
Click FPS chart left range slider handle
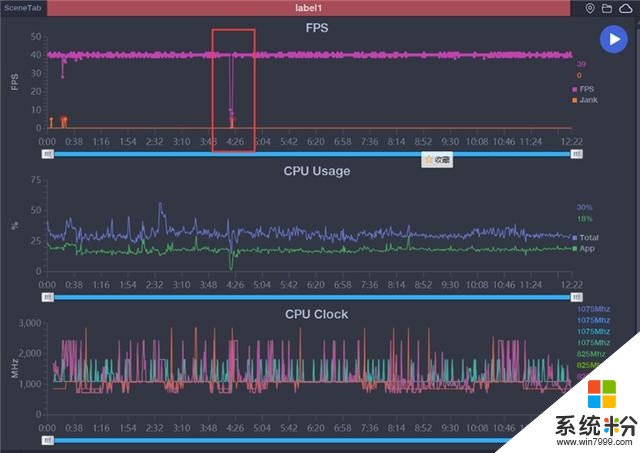tap(46, 154)
